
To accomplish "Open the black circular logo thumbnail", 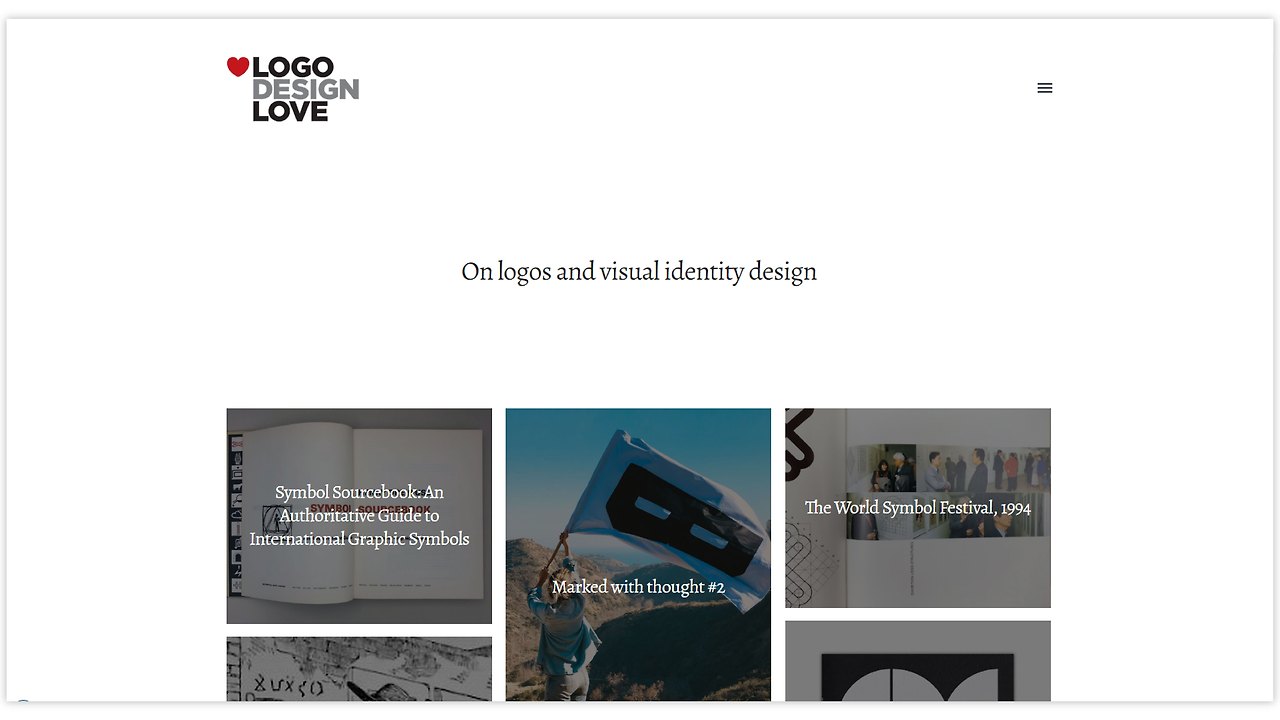I will click(x=918, y=661).
